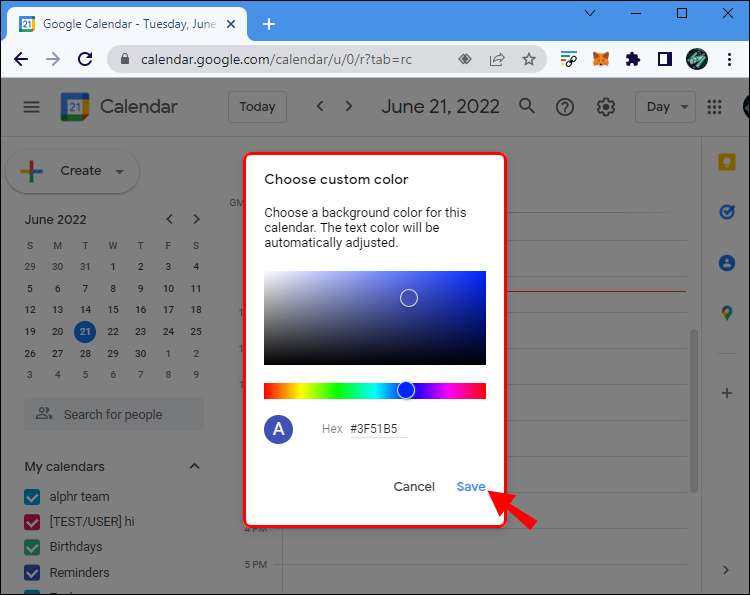The height and width of the screenshot is (595, 750).
Task: Open the MetaMask fox extension
Action: point(601,59)
